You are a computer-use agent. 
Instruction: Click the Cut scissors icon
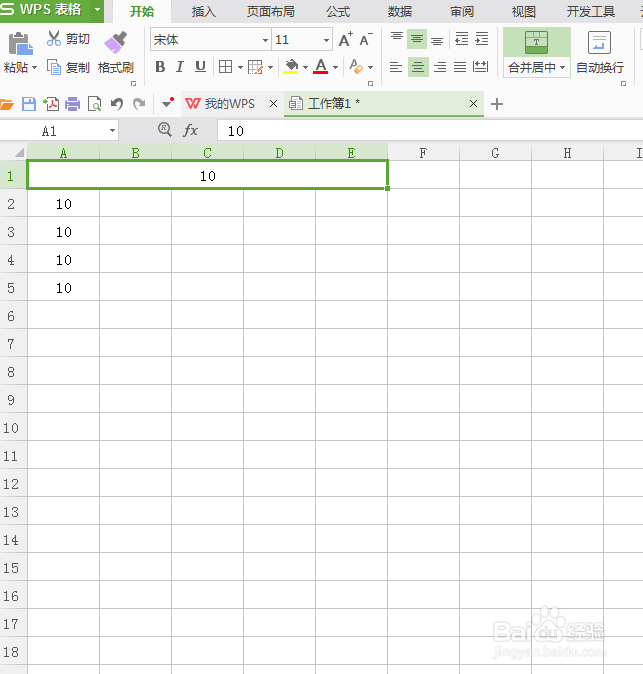[x=54, y=38]
